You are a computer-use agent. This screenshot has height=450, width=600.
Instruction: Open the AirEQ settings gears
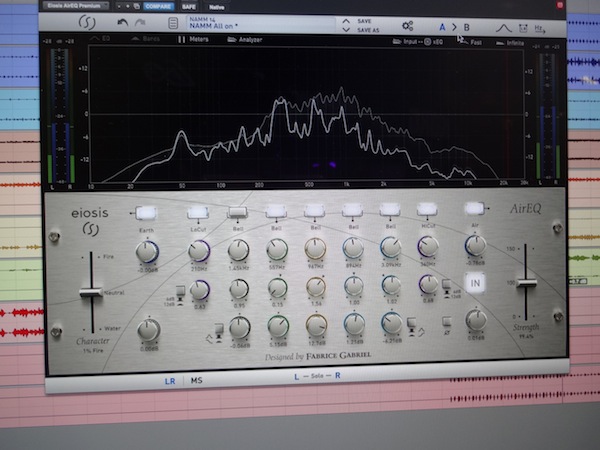[x=408, y=26]
